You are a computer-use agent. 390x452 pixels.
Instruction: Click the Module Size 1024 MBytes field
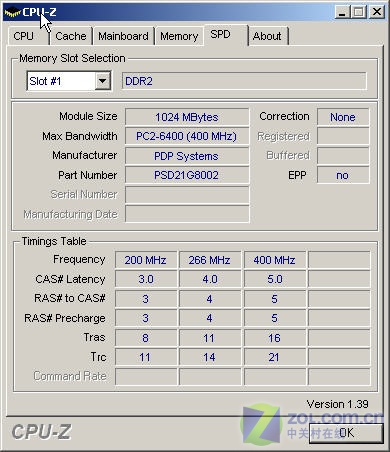point(187,117)
